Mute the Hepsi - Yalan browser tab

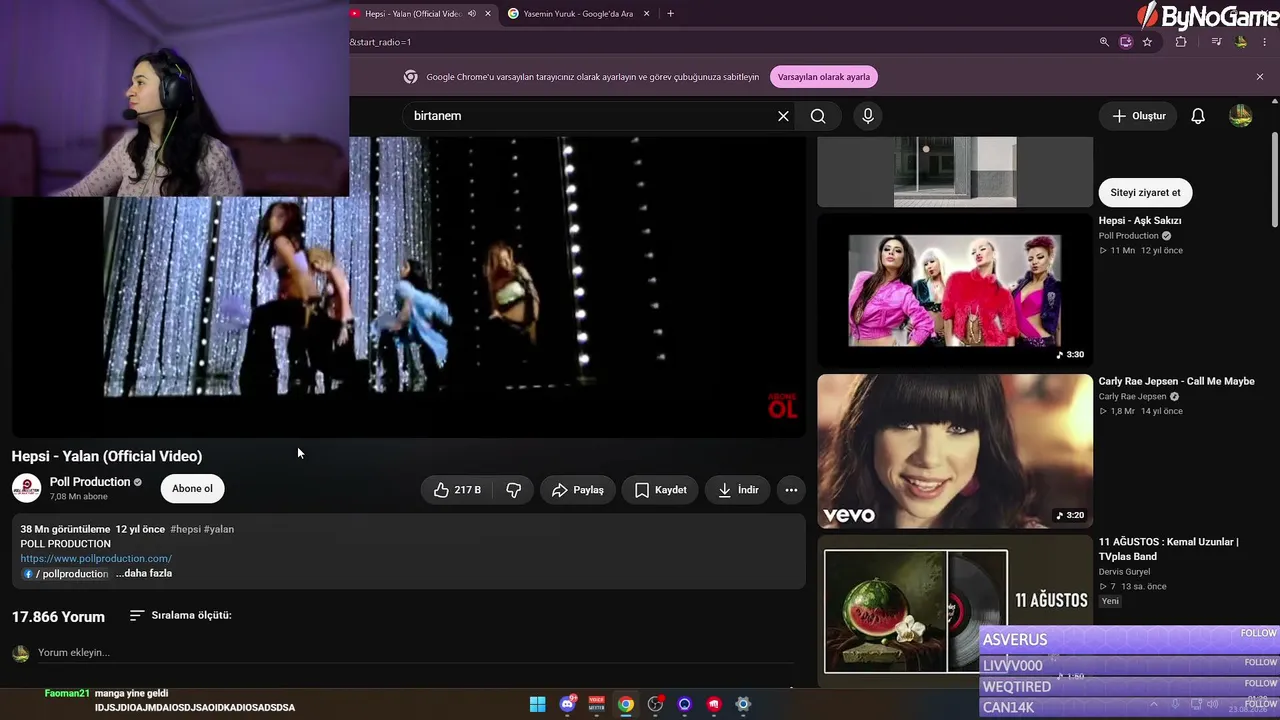pos(472,14)
